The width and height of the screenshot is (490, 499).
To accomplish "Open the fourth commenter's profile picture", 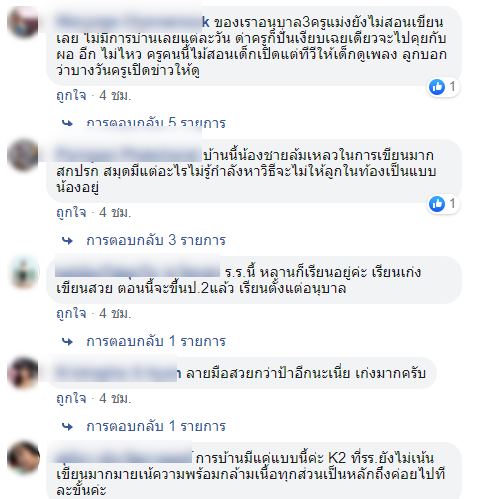I will pyautogui.click(x=23, y=373).
